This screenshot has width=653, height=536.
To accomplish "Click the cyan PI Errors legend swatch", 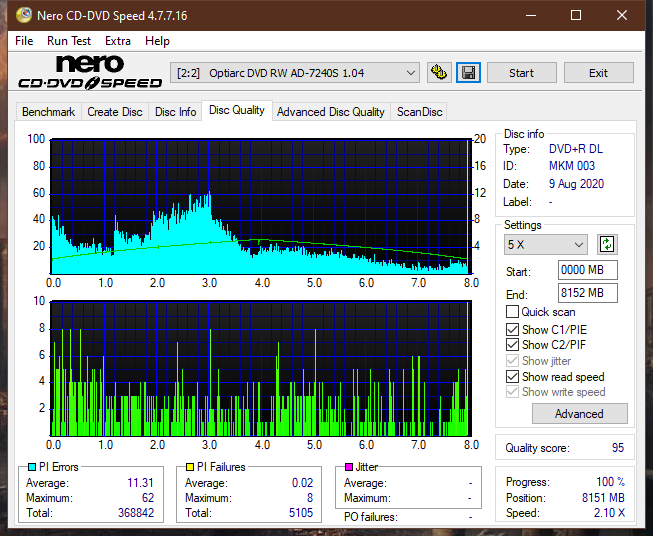I will tap(32, 467).
